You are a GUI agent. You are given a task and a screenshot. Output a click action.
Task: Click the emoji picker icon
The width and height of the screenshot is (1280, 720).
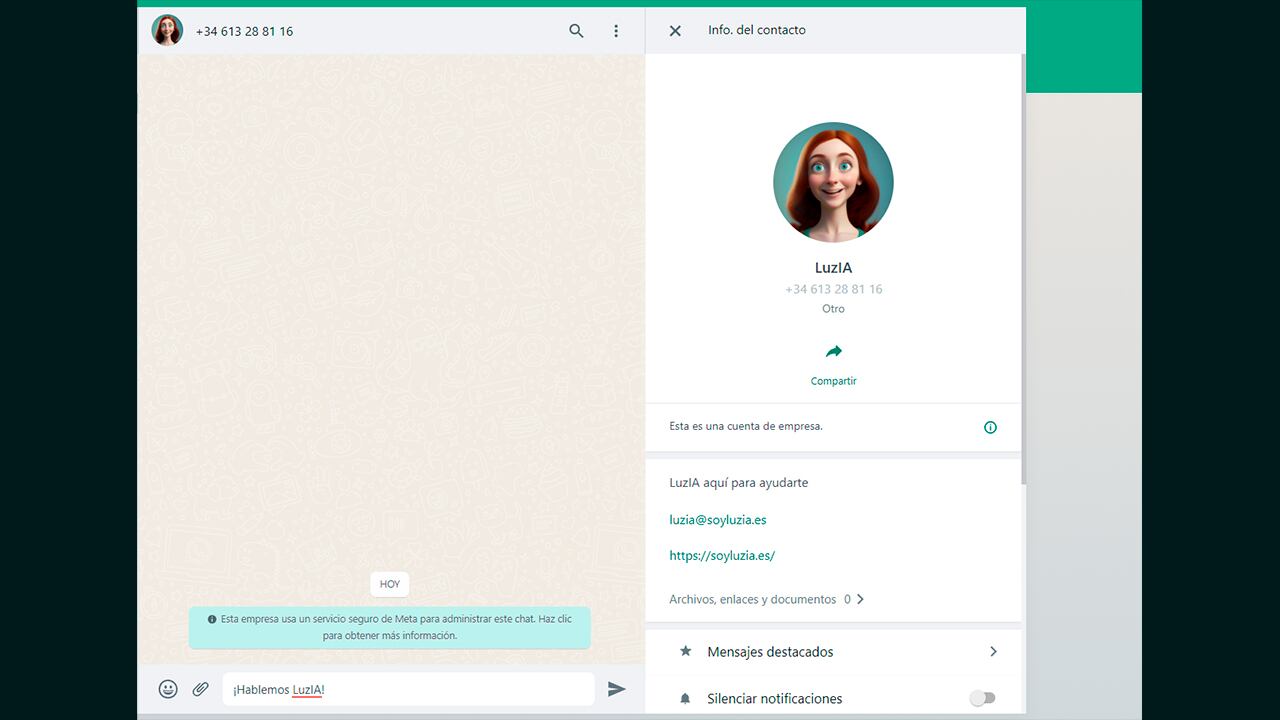coord(167,688)
